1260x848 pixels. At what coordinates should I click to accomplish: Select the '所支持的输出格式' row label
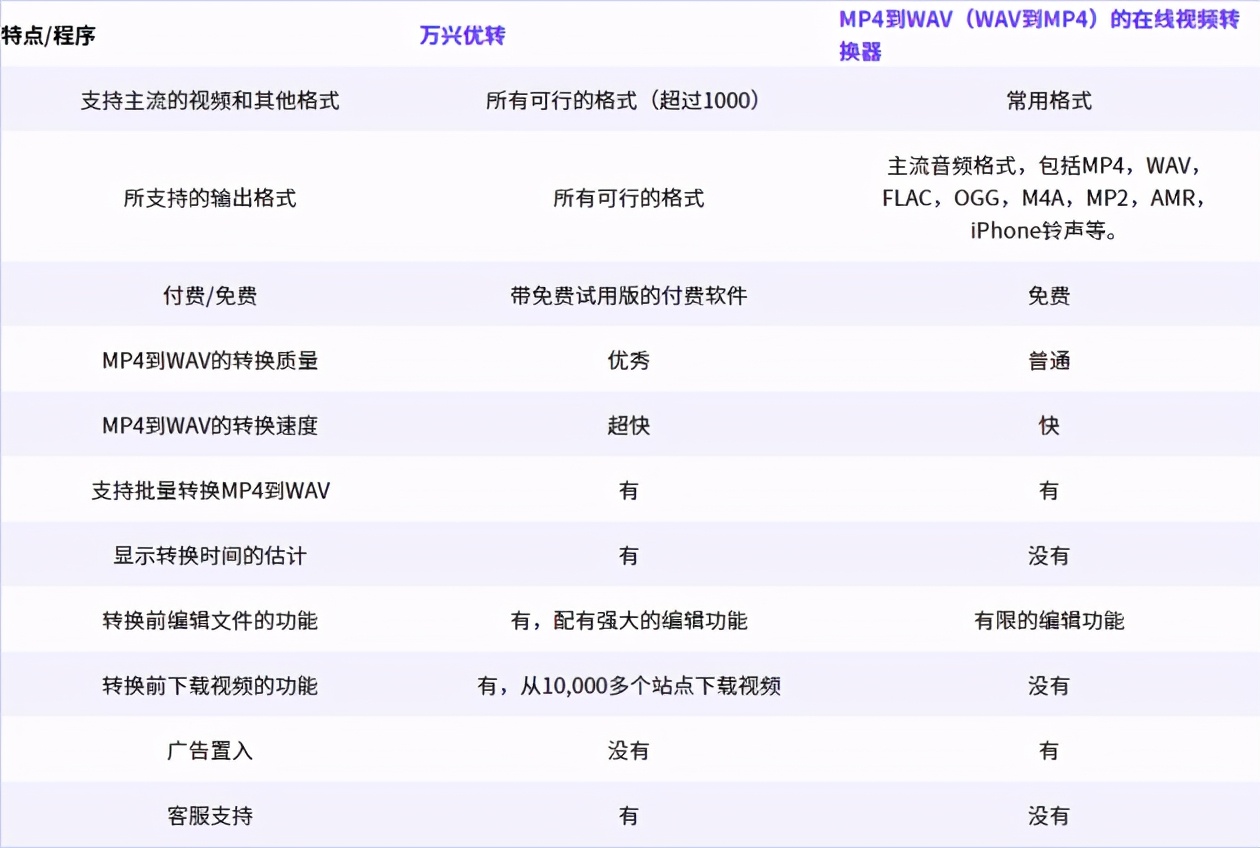(210, 198)
